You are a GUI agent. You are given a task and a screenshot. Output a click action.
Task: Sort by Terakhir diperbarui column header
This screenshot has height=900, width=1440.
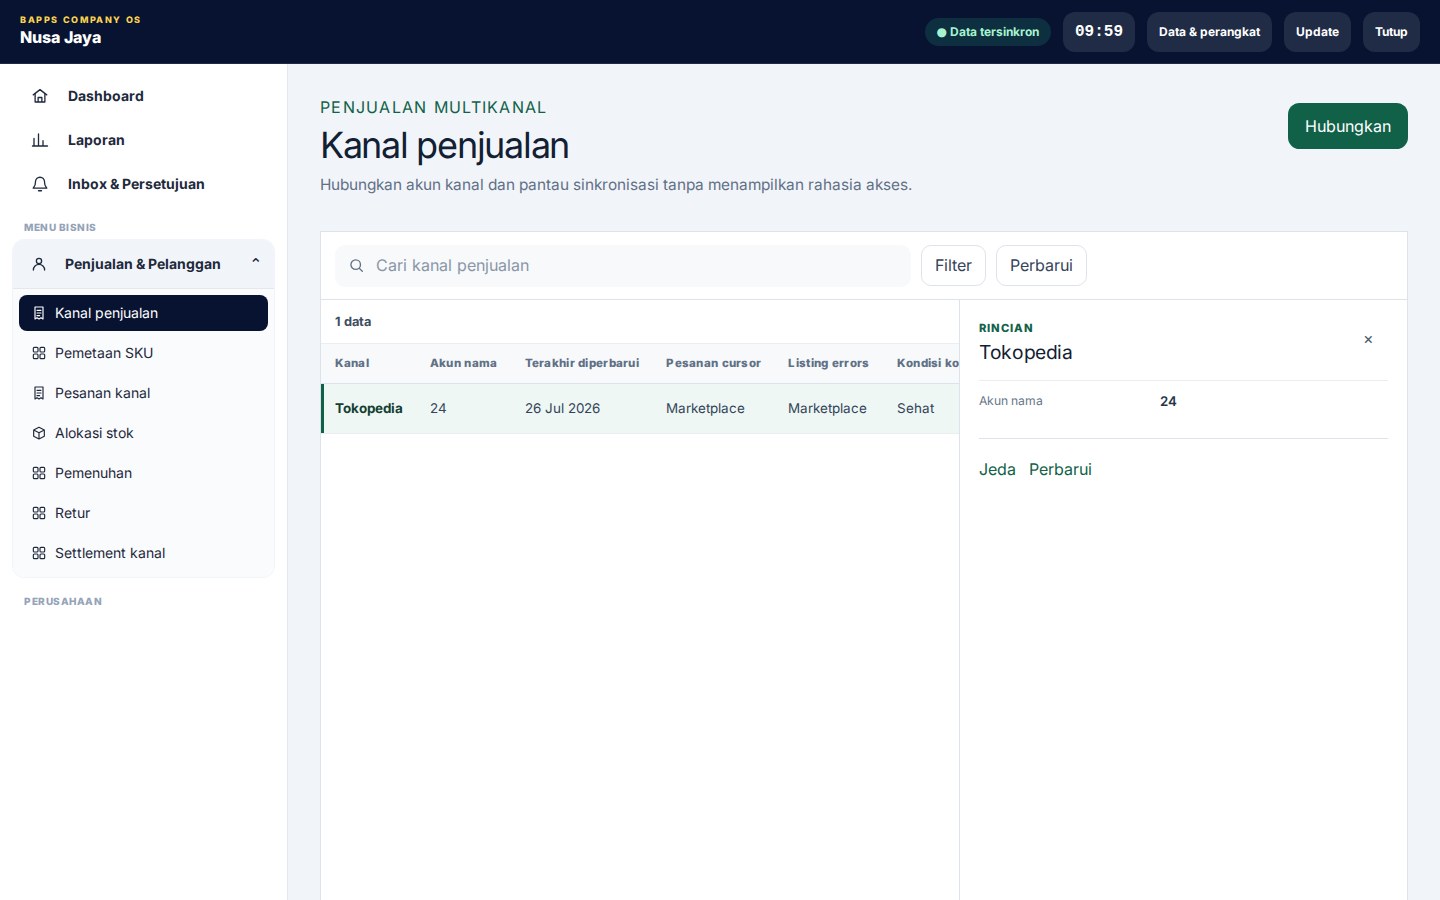[x=582, y=363]
